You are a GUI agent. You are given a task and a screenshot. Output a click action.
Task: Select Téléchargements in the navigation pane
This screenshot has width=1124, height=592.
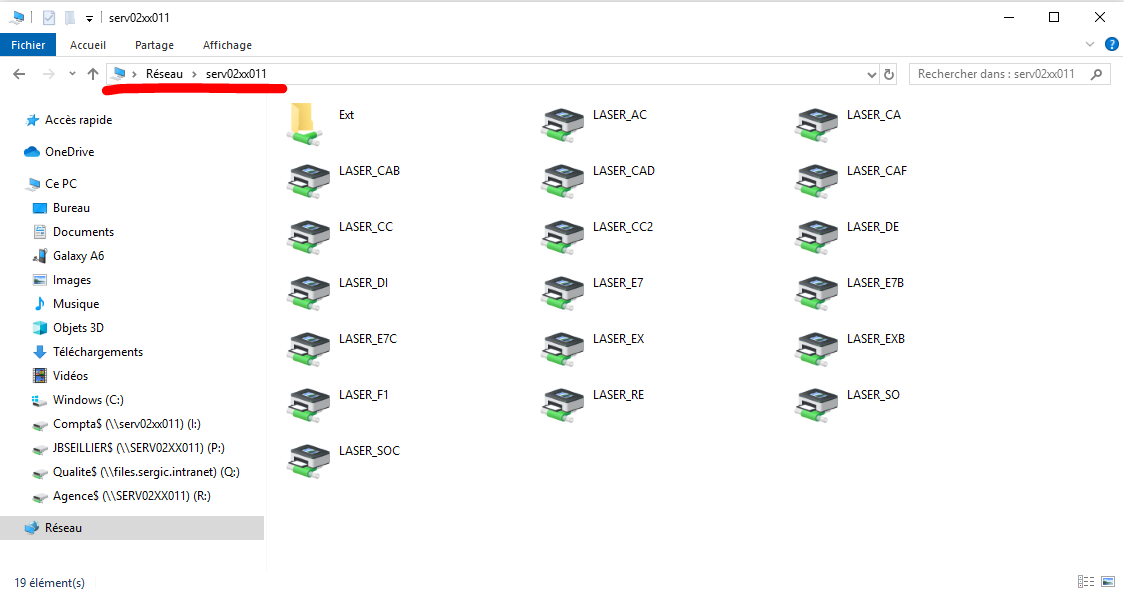(97, 352)
